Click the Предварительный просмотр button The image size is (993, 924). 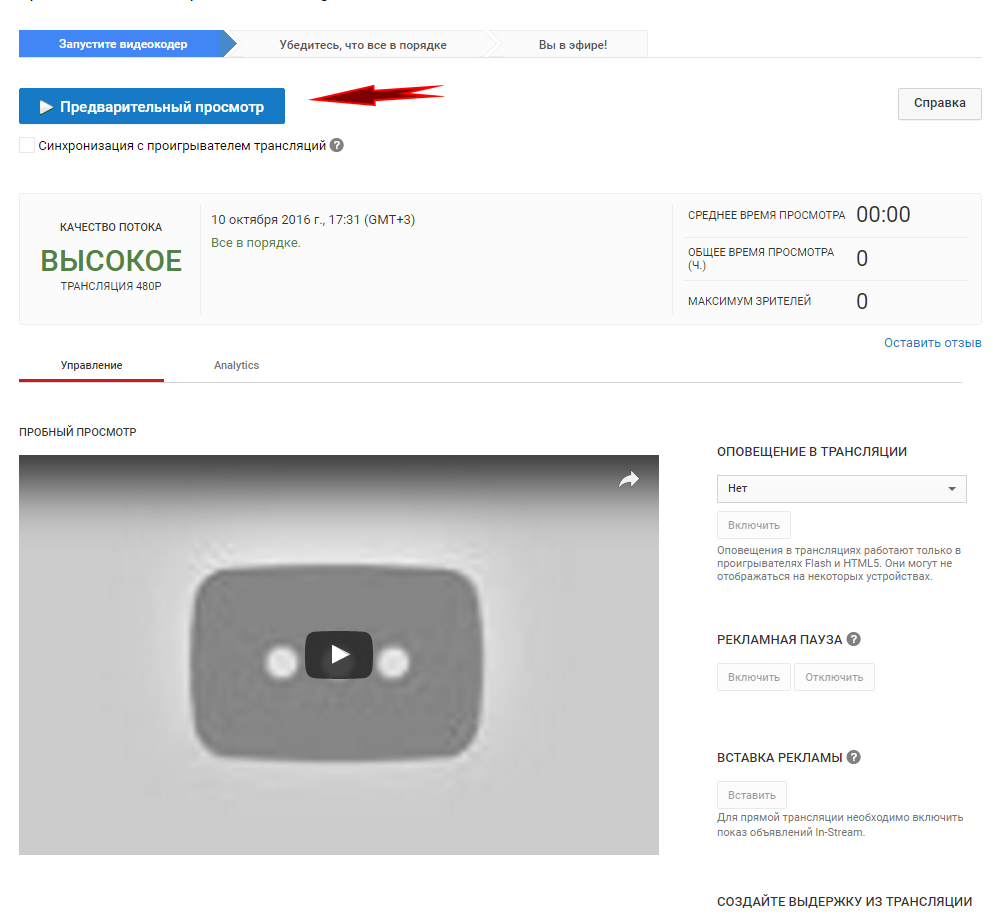(152, 107)
